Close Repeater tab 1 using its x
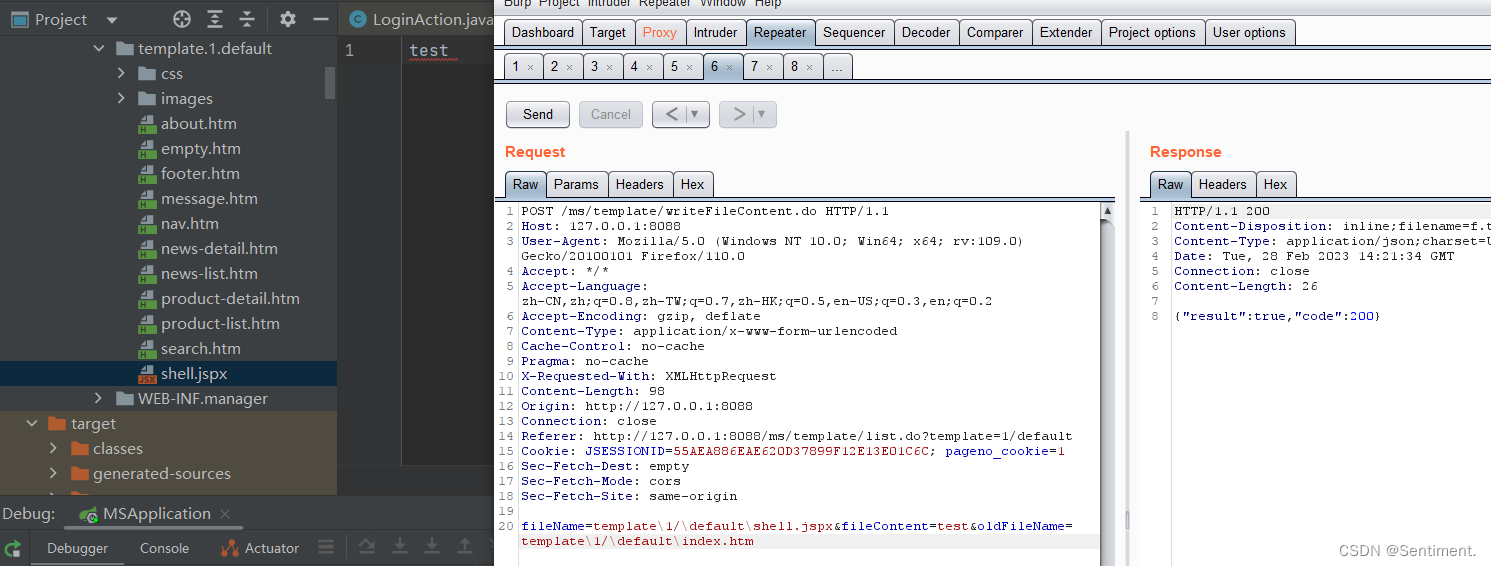This screenshot has width=1491, height=566. coord(530,67)
